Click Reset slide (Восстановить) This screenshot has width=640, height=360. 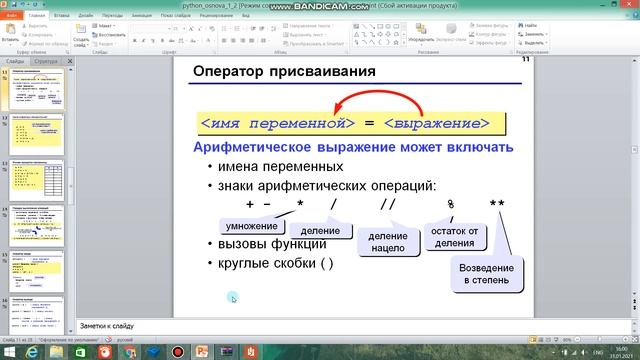pos(109,35)
